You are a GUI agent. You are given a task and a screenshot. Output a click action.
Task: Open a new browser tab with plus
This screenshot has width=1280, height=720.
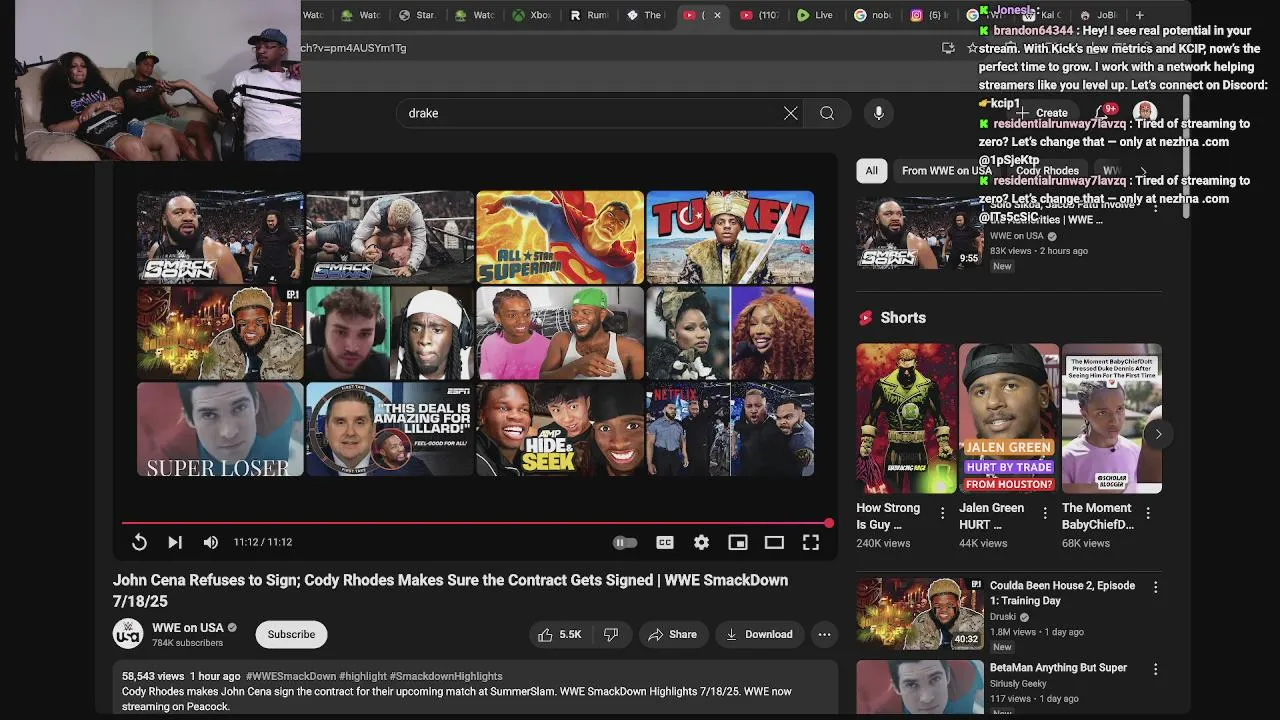[x=1139, y=15]
